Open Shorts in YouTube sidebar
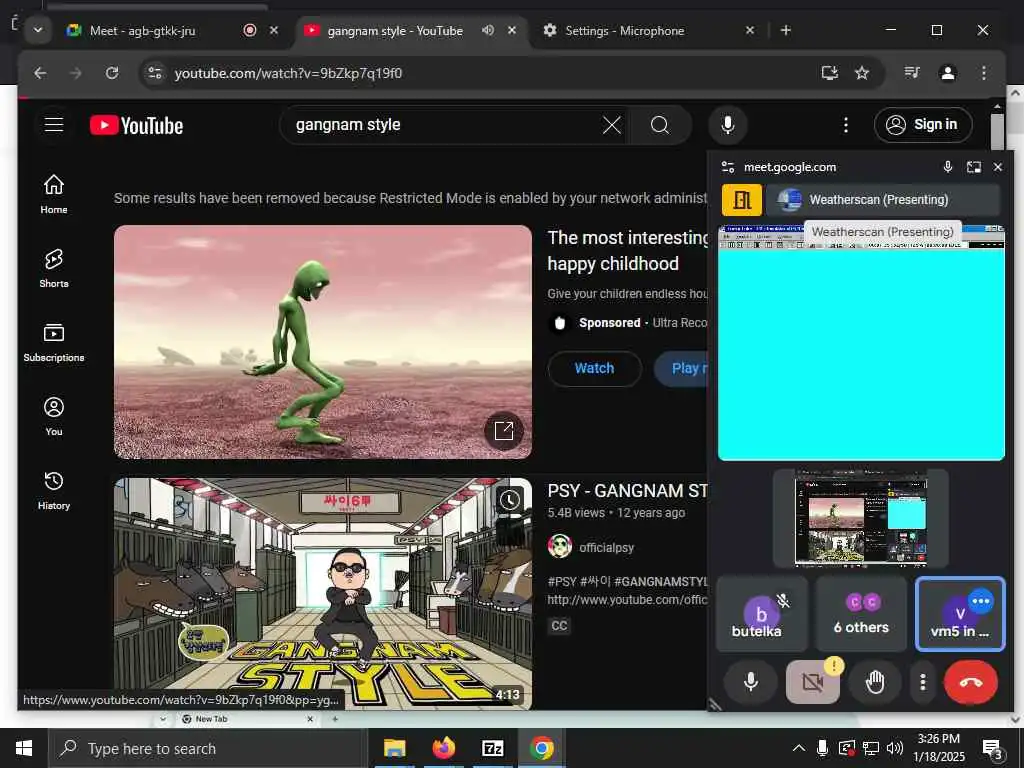The image size is (1024, 768). point(54,268)
